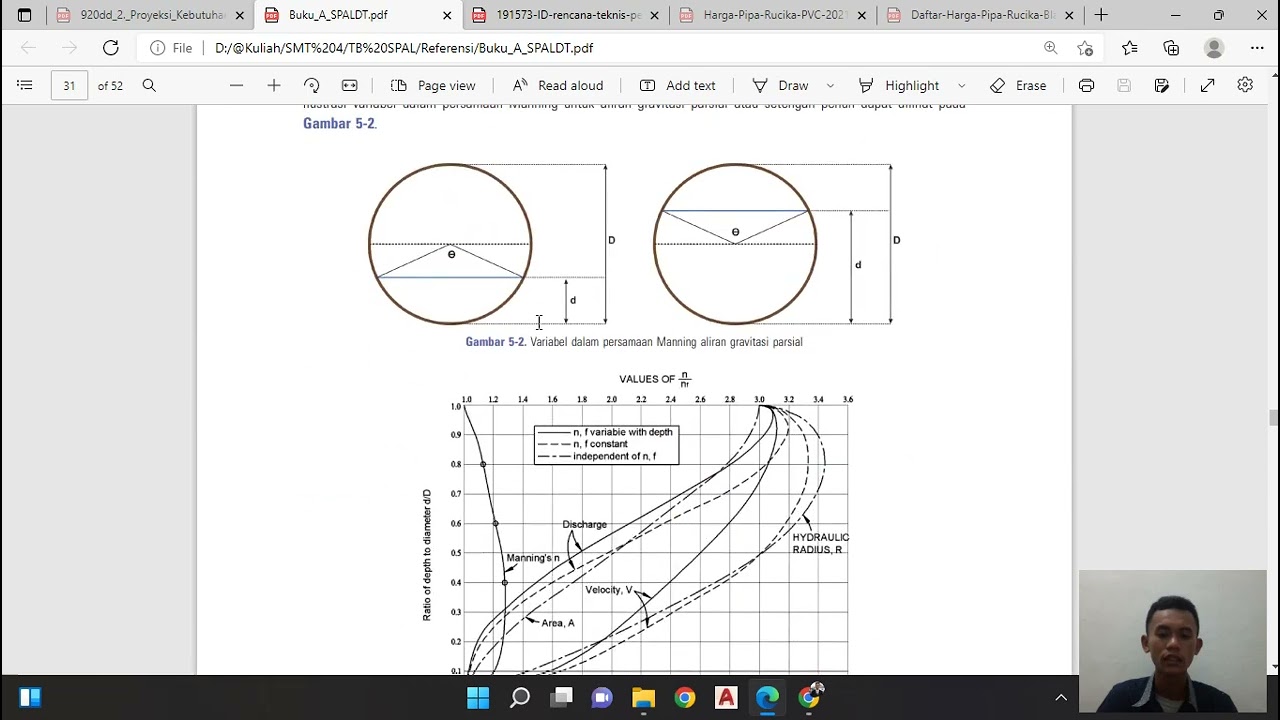Image resolution: width=1280 pixels, height=720 pixels.
Task: Zoom in the PDF page
Action: tap(273, 86)
